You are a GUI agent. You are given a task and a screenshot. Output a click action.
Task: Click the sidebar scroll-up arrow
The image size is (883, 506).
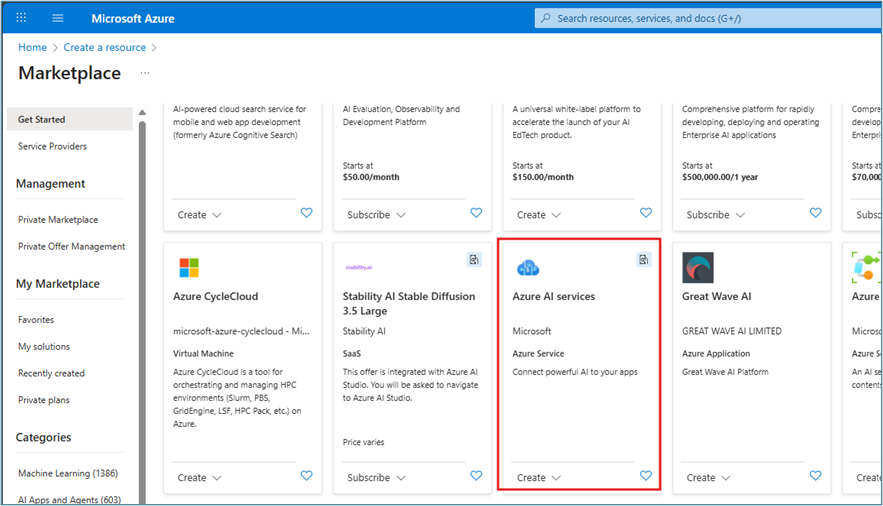click(x=142, y=112)
